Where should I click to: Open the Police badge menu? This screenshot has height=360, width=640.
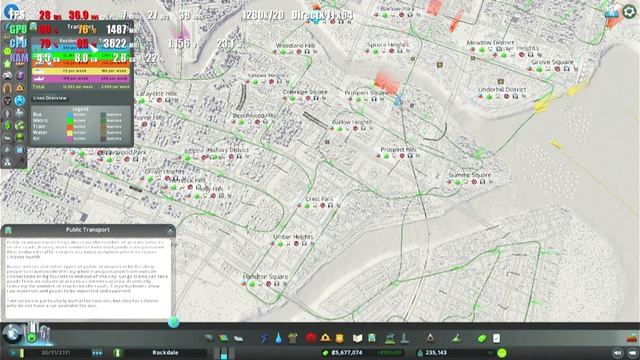click(340, 338)
